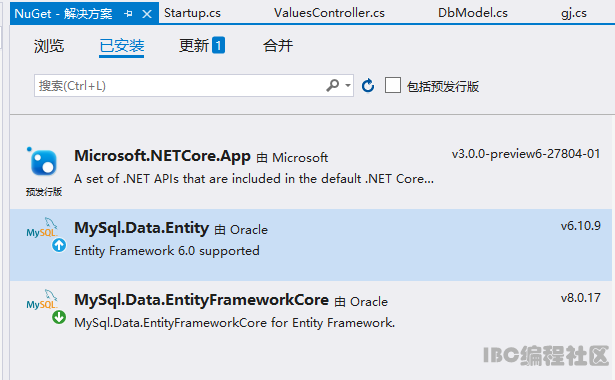
Task: Refresh the package list
Action: [368, 85]
